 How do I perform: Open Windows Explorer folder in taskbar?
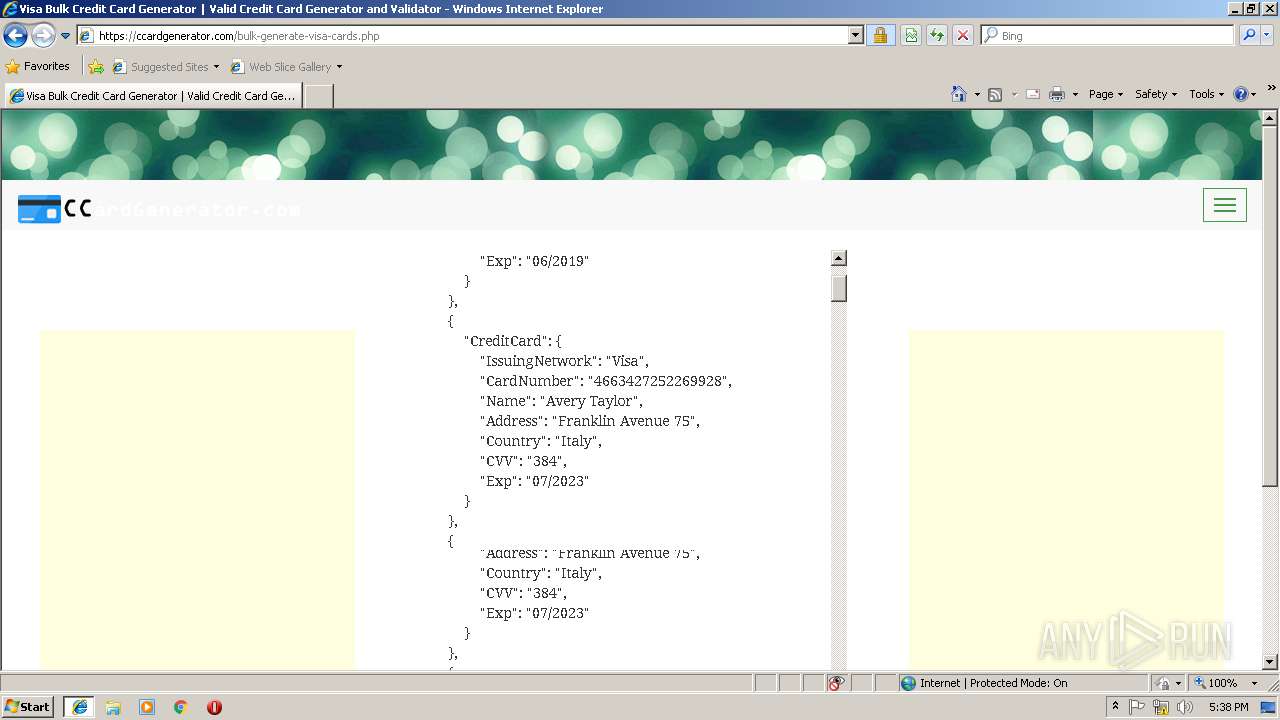[x=113, y=707]
